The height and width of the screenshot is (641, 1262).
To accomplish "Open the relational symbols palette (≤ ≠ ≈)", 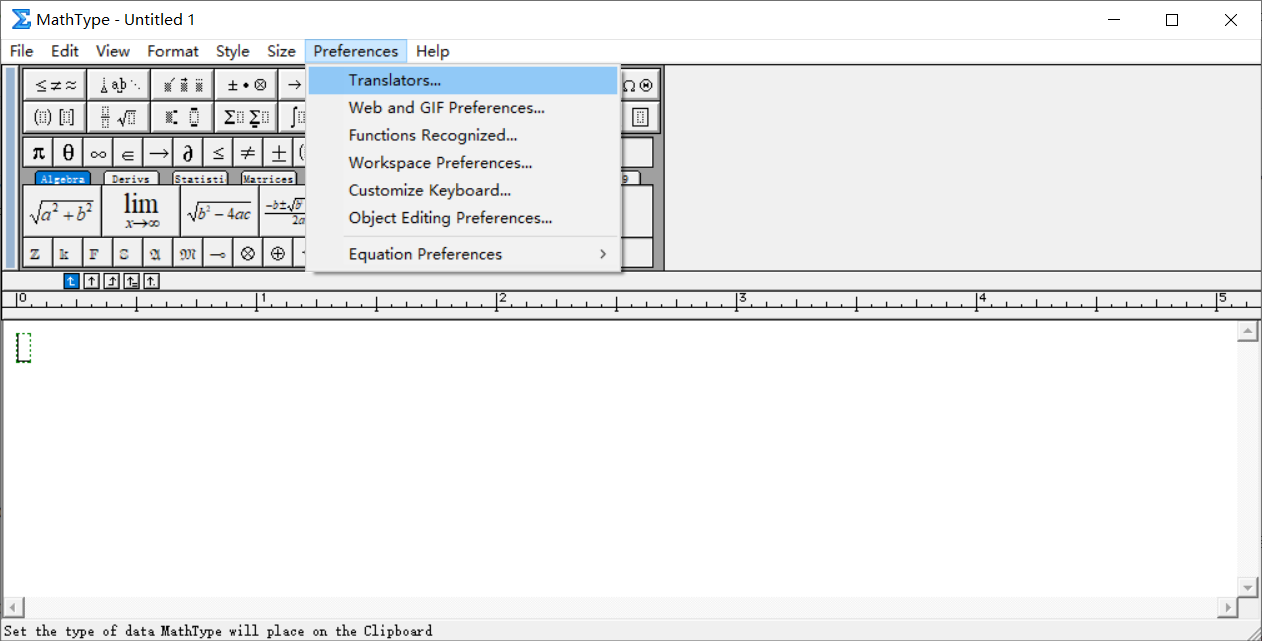I will click(x=55, y=85).
